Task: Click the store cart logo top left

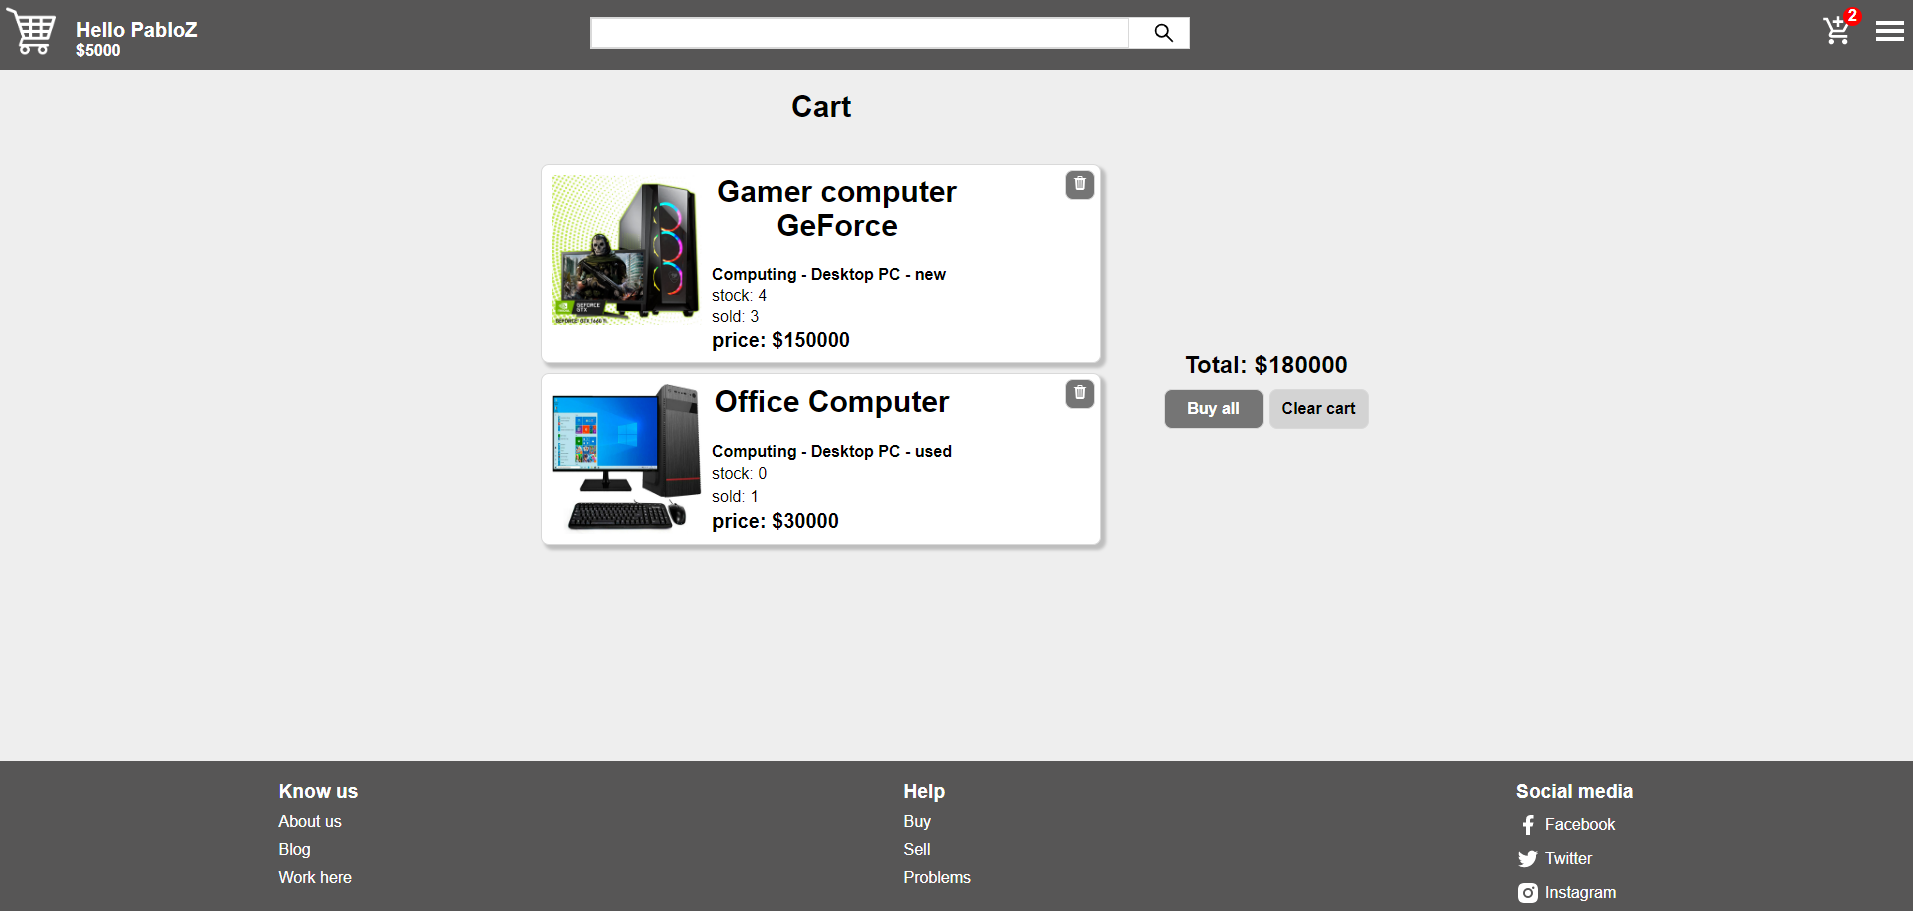Action: tap(31, 31)
